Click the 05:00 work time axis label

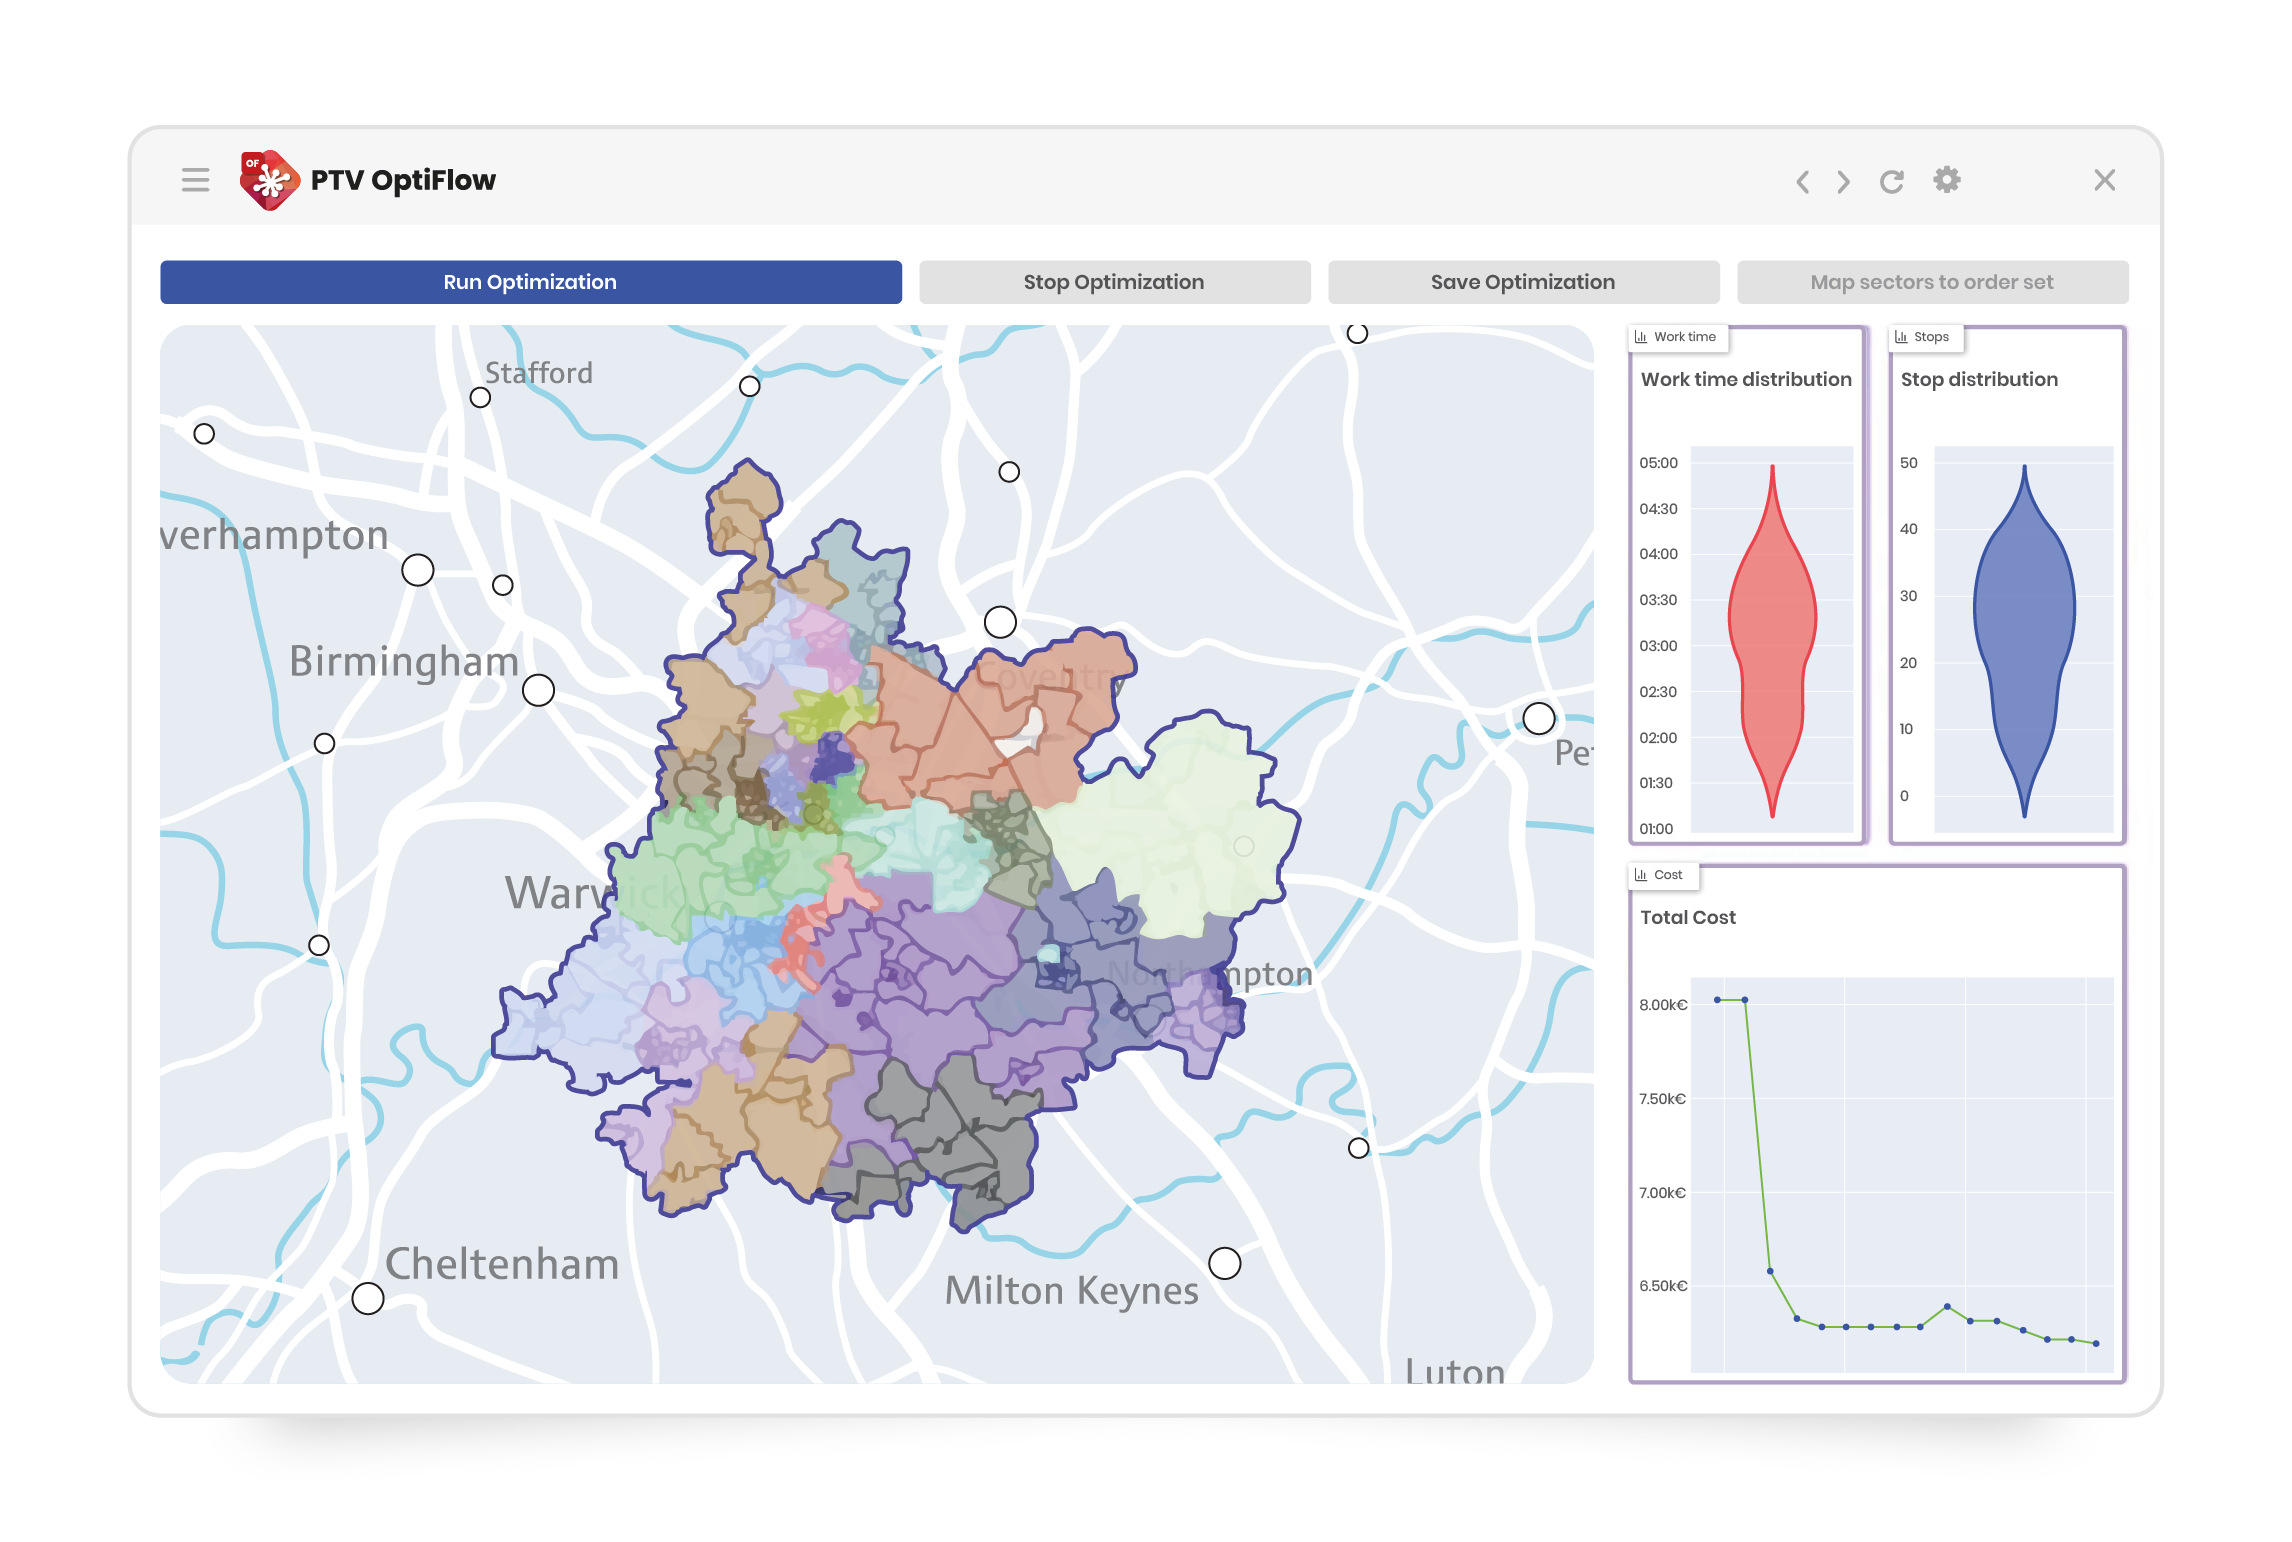tap(1658, 463)
